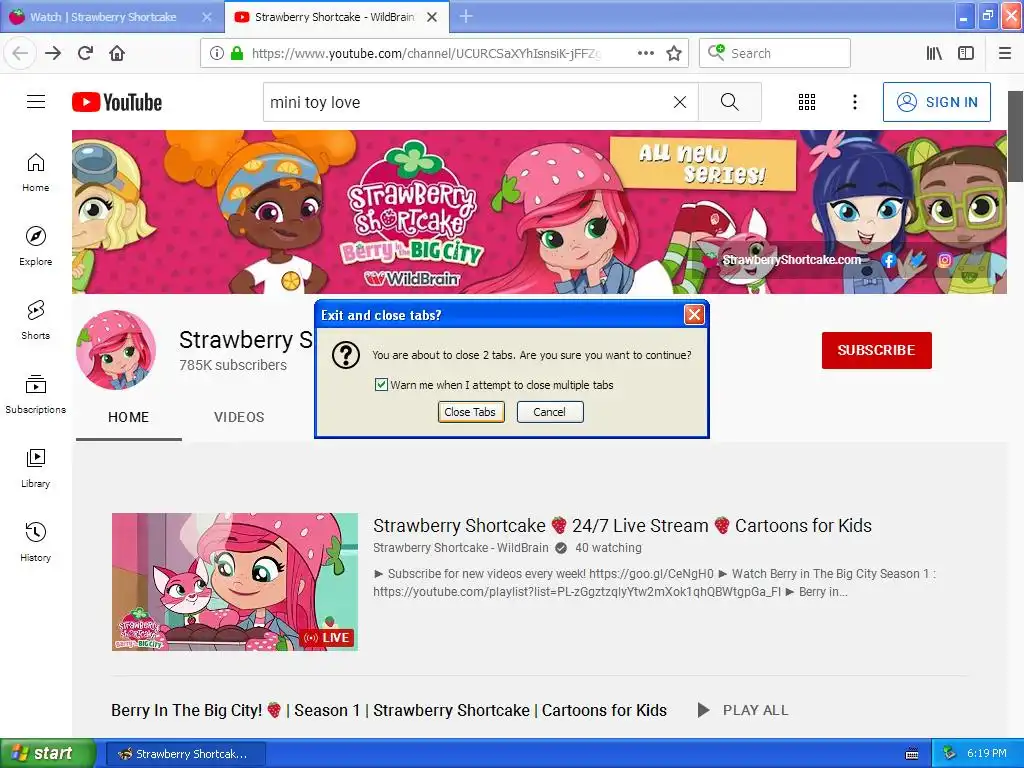Confirm with Close Tabs button
This screenshot has width=1024, height=768.
(x=470, y=412)
